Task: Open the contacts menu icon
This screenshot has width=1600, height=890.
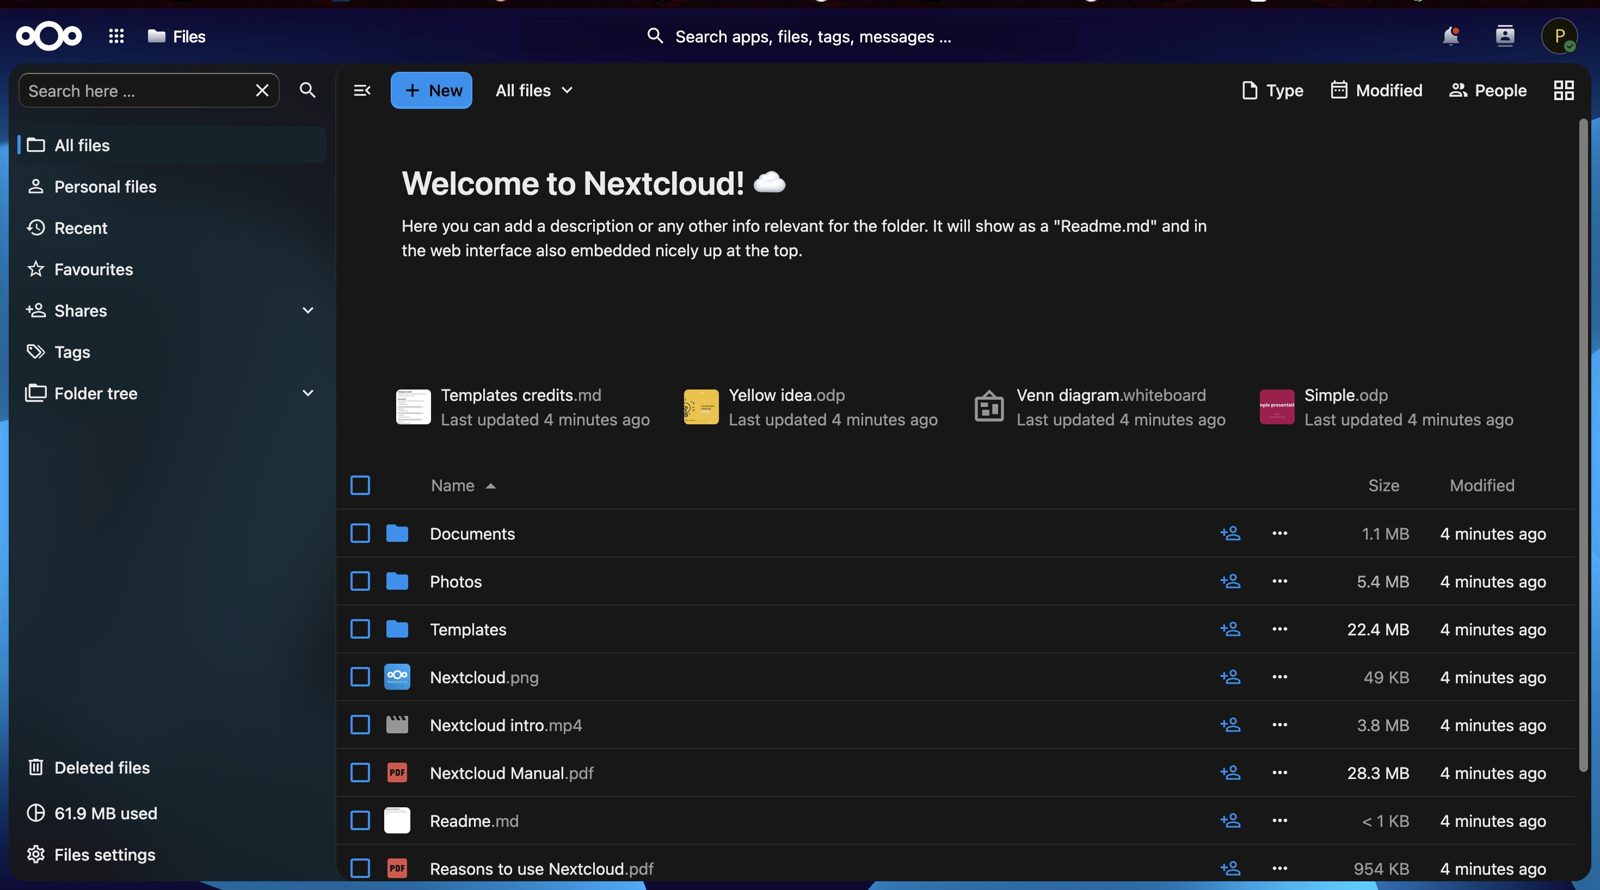Action: 1505,36
